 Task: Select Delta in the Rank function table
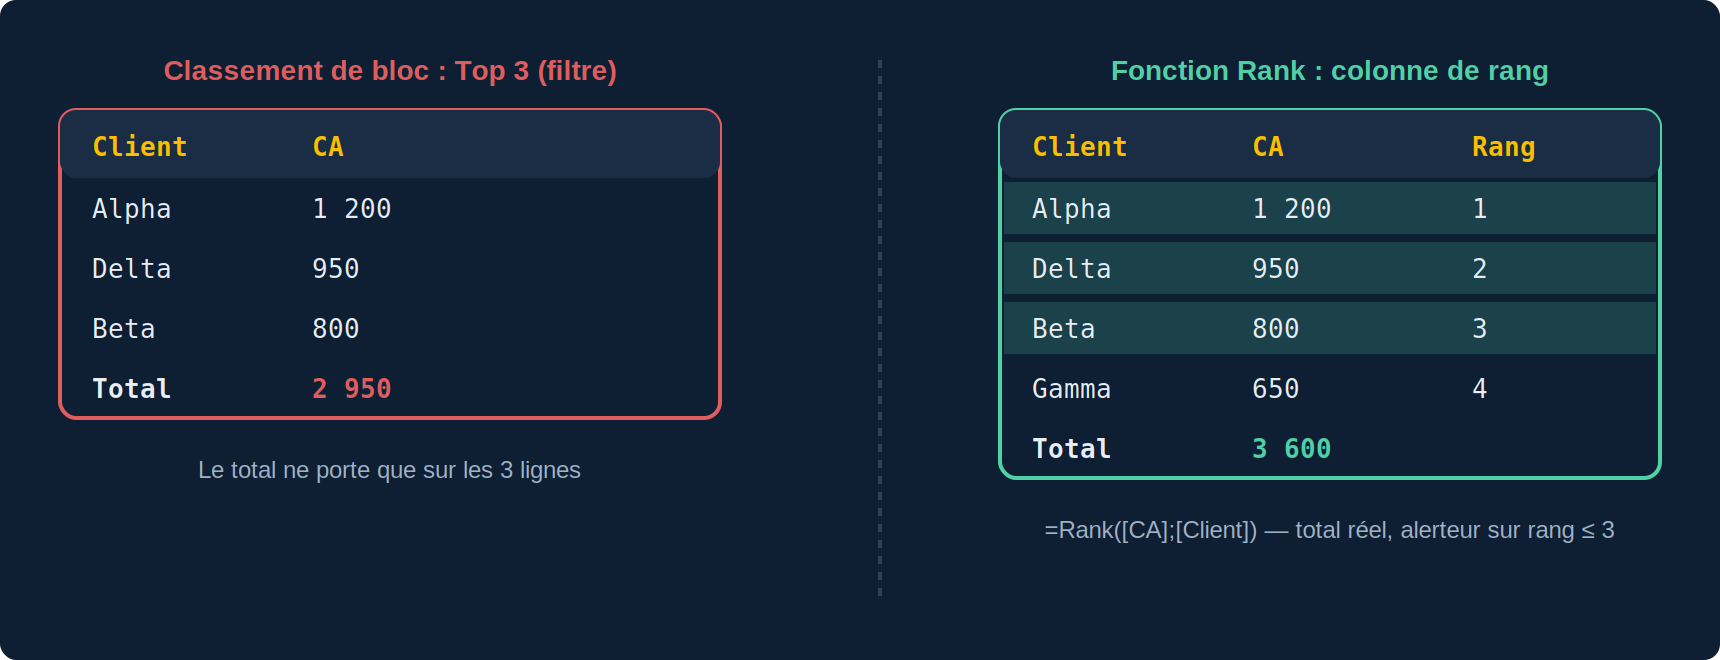1072,269
